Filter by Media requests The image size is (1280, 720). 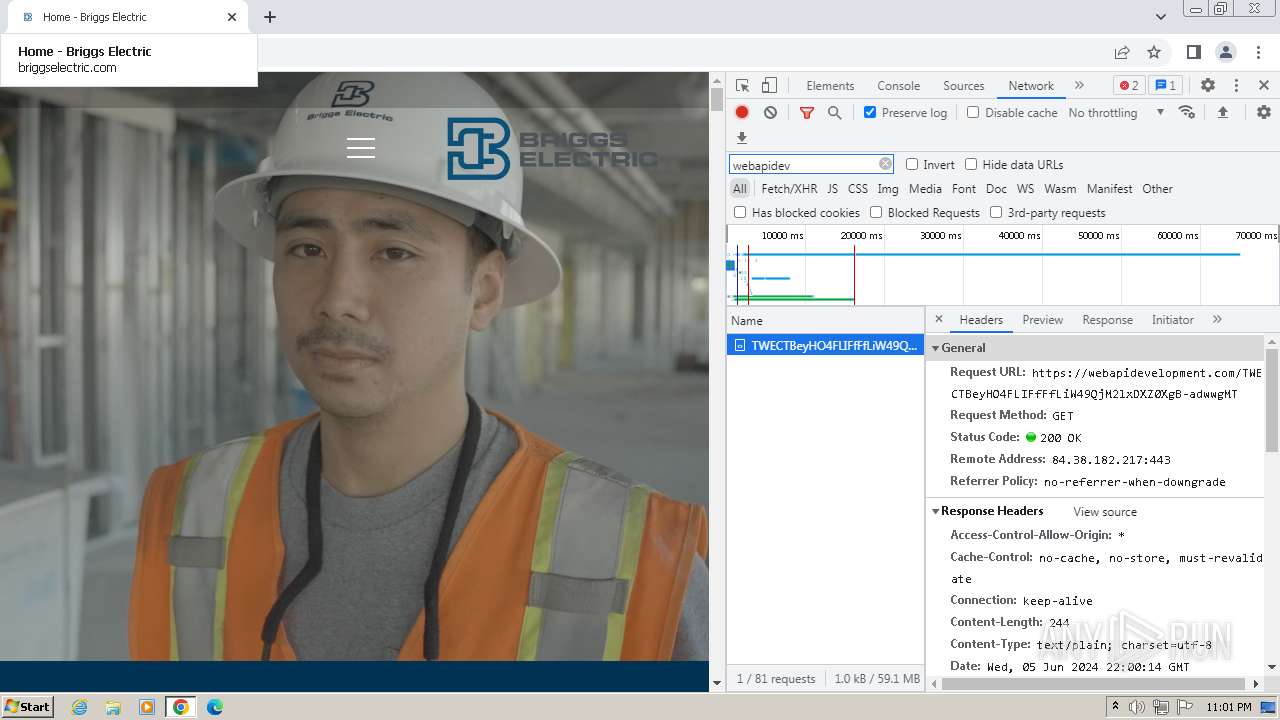pyautogui.click(x=925, y=189)
